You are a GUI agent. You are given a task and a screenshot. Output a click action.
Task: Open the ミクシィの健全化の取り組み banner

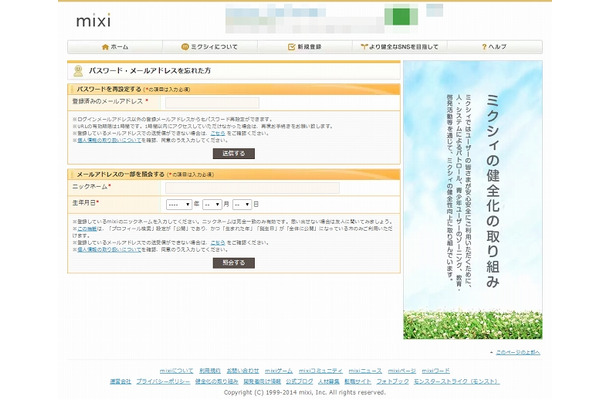(473, 200)
